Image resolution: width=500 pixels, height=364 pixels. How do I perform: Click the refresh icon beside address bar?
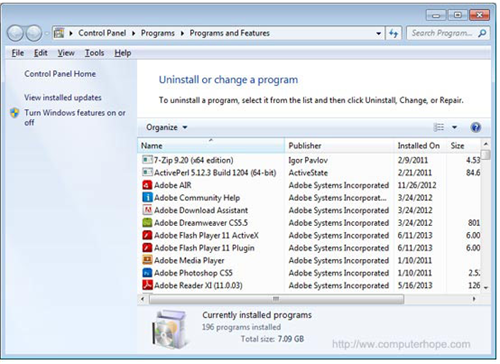coord(394,33)
